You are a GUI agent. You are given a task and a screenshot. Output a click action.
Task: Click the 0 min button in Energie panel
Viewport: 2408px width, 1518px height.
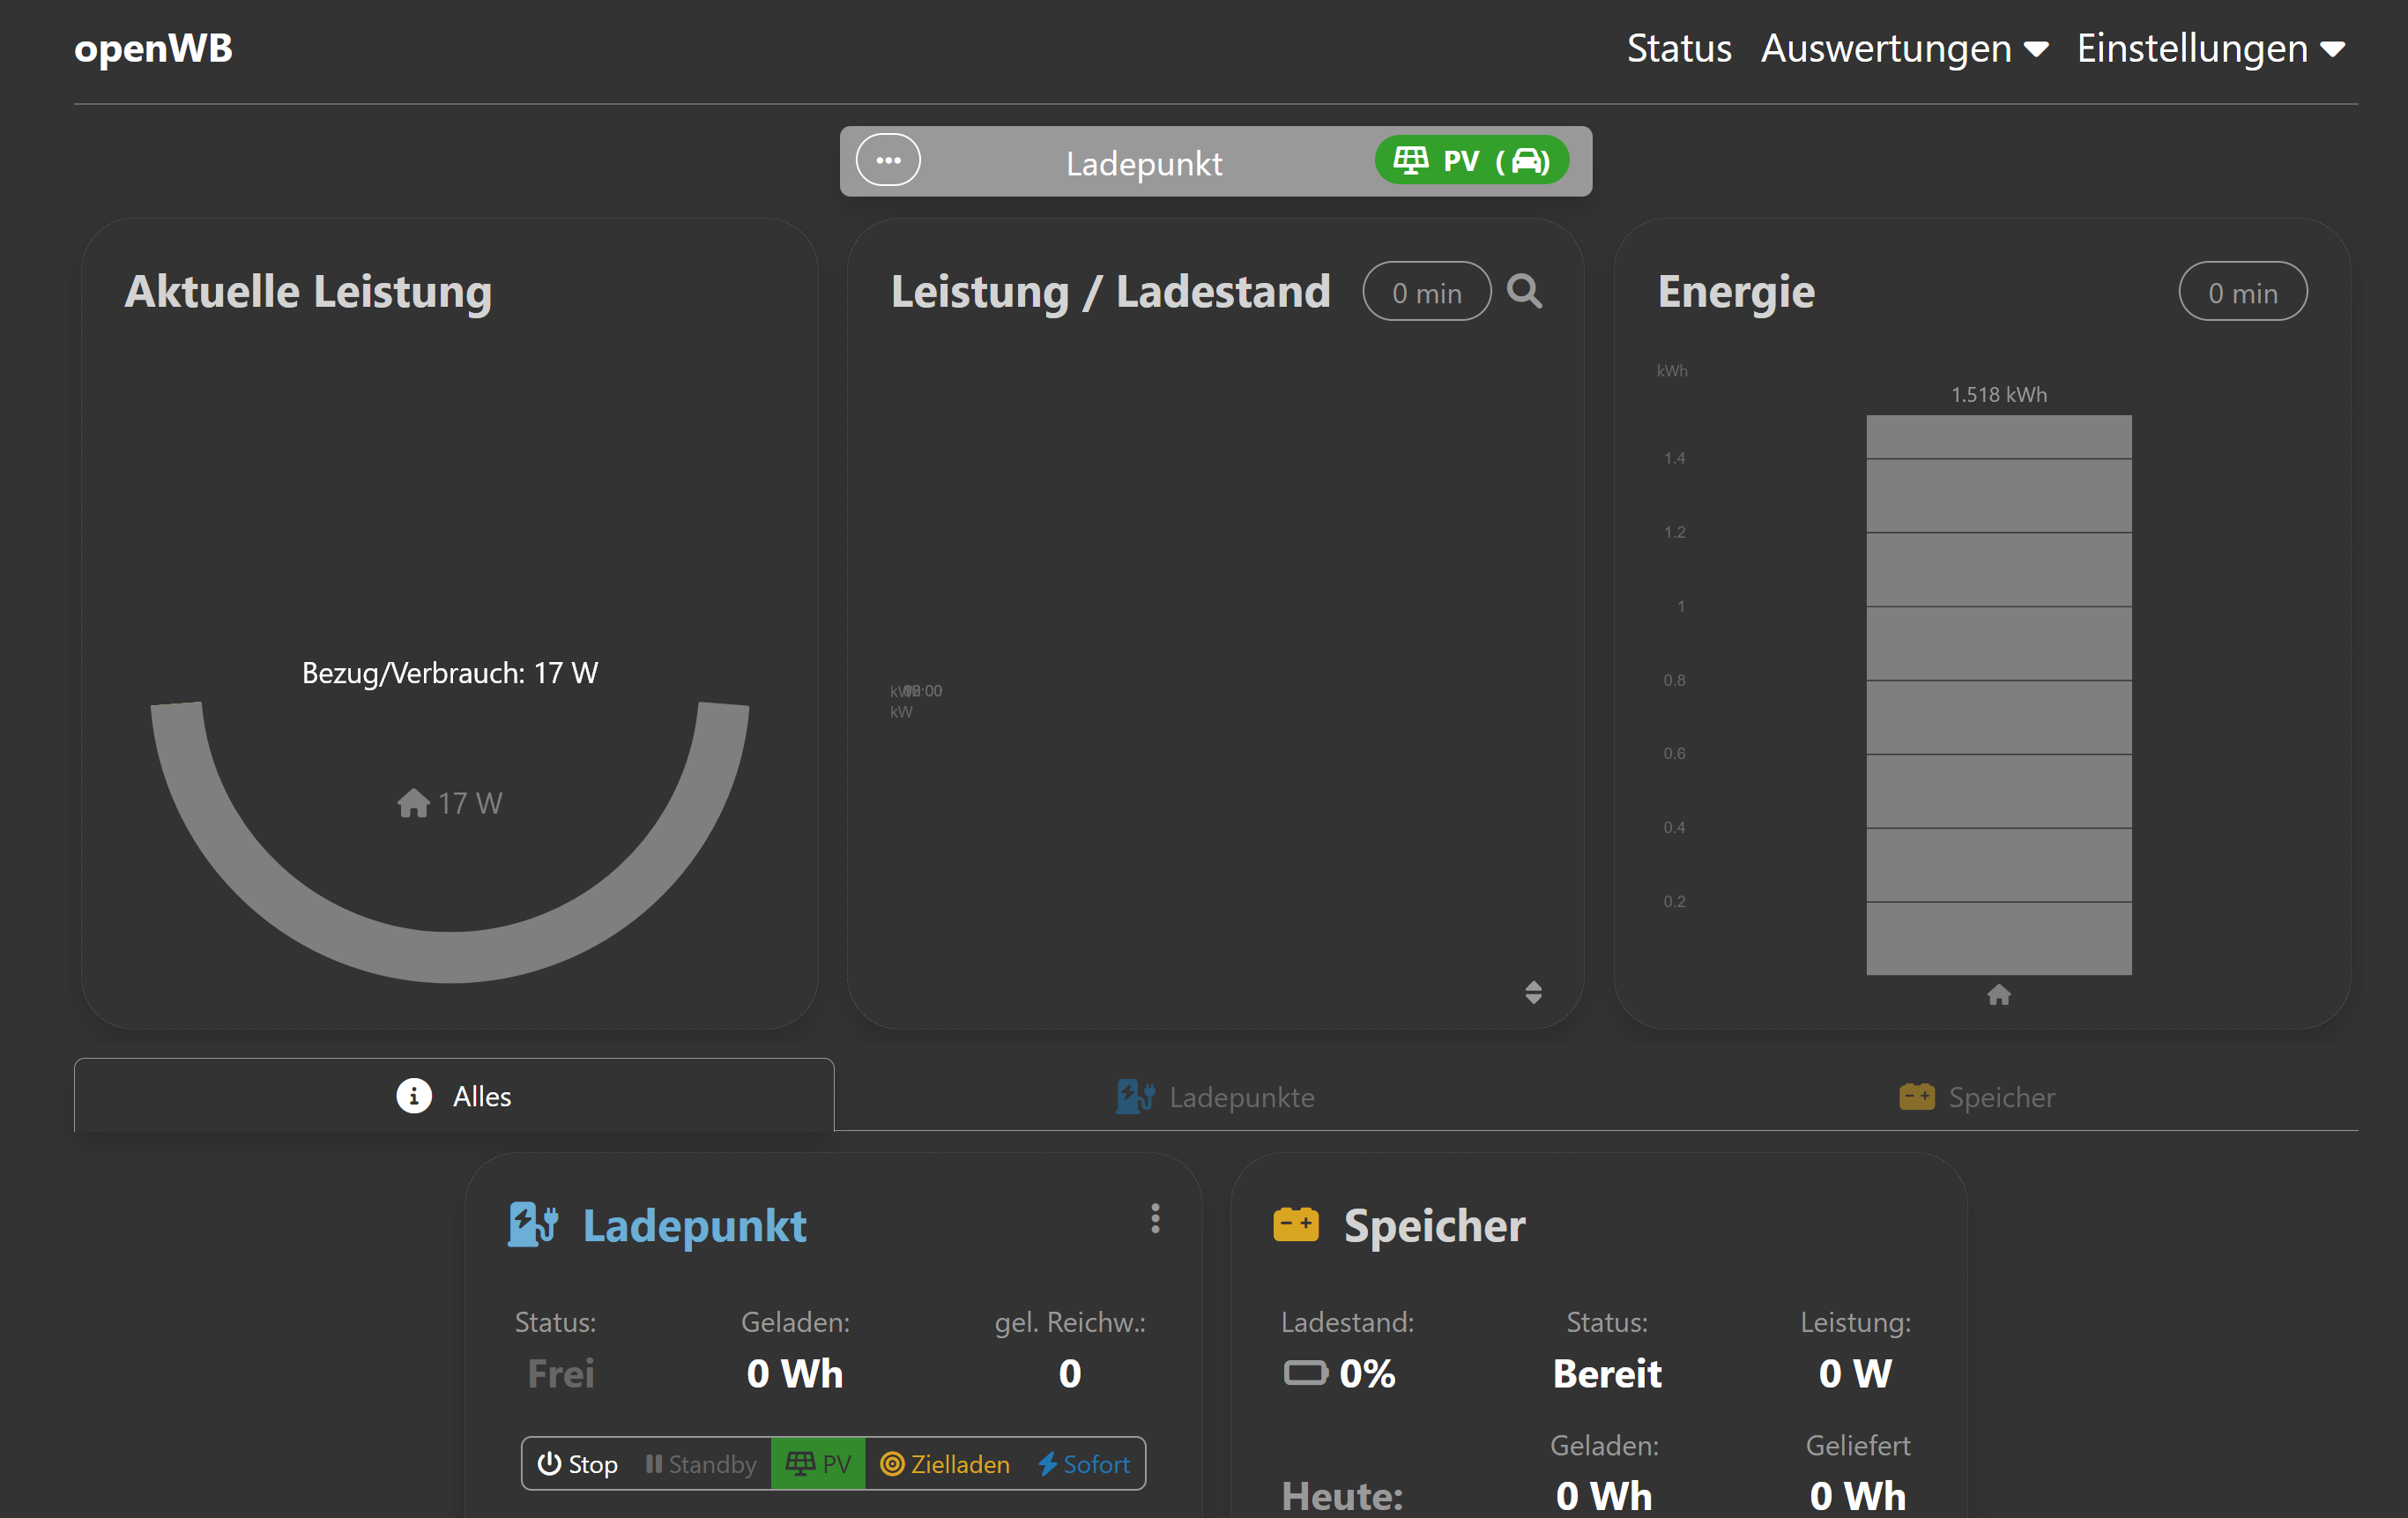2242,292
